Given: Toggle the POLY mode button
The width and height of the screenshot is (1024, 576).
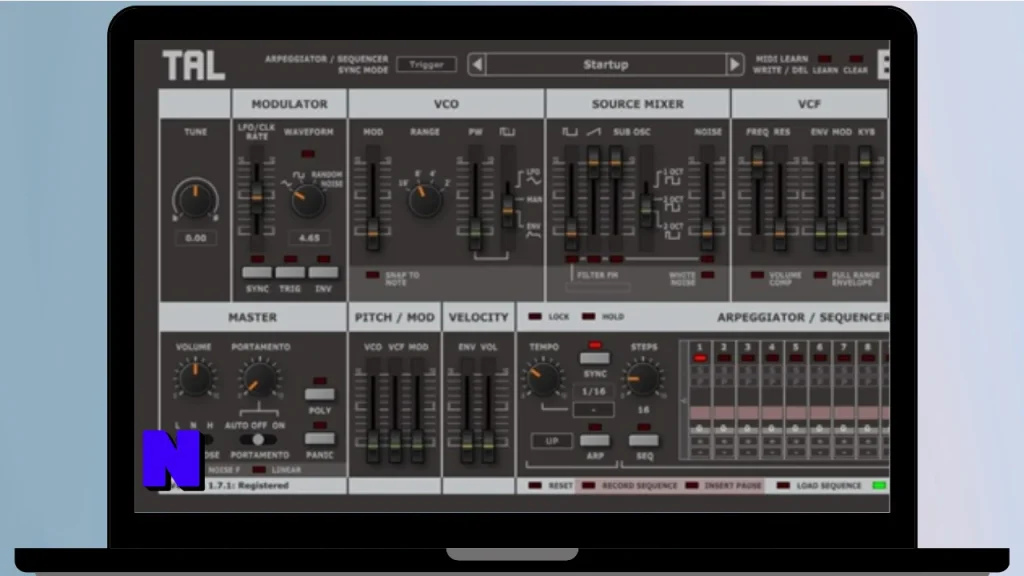Looking at the screenshot, I should point(319,394).
